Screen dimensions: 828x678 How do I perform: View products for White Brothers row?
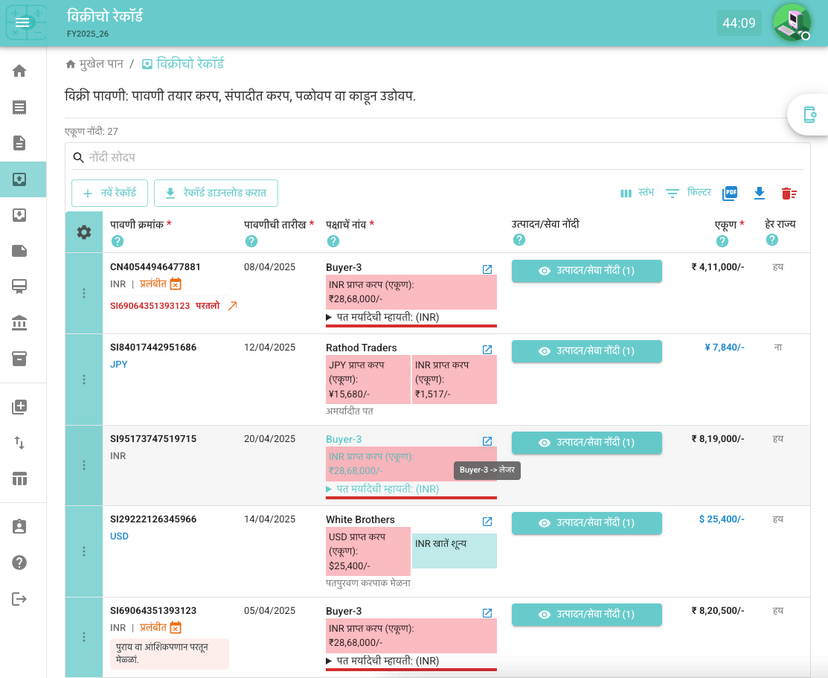click(x=586, y=523)
